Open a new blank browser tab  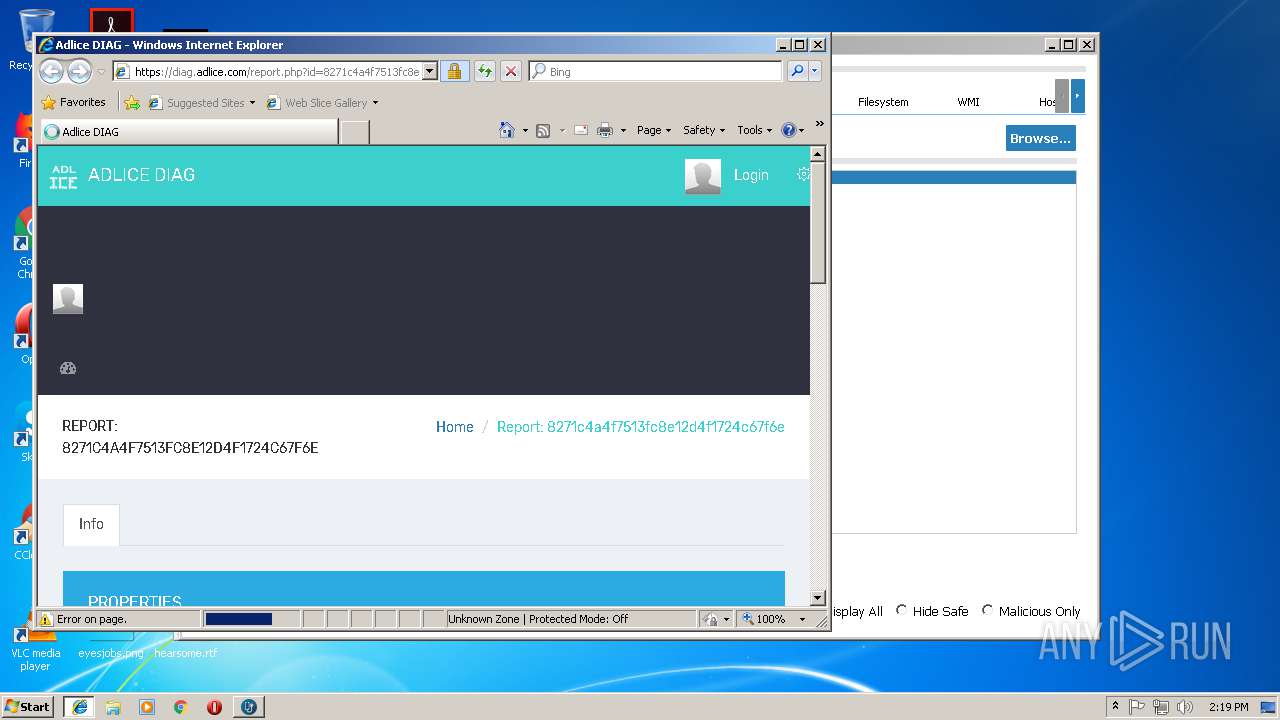tap(355, 132)
